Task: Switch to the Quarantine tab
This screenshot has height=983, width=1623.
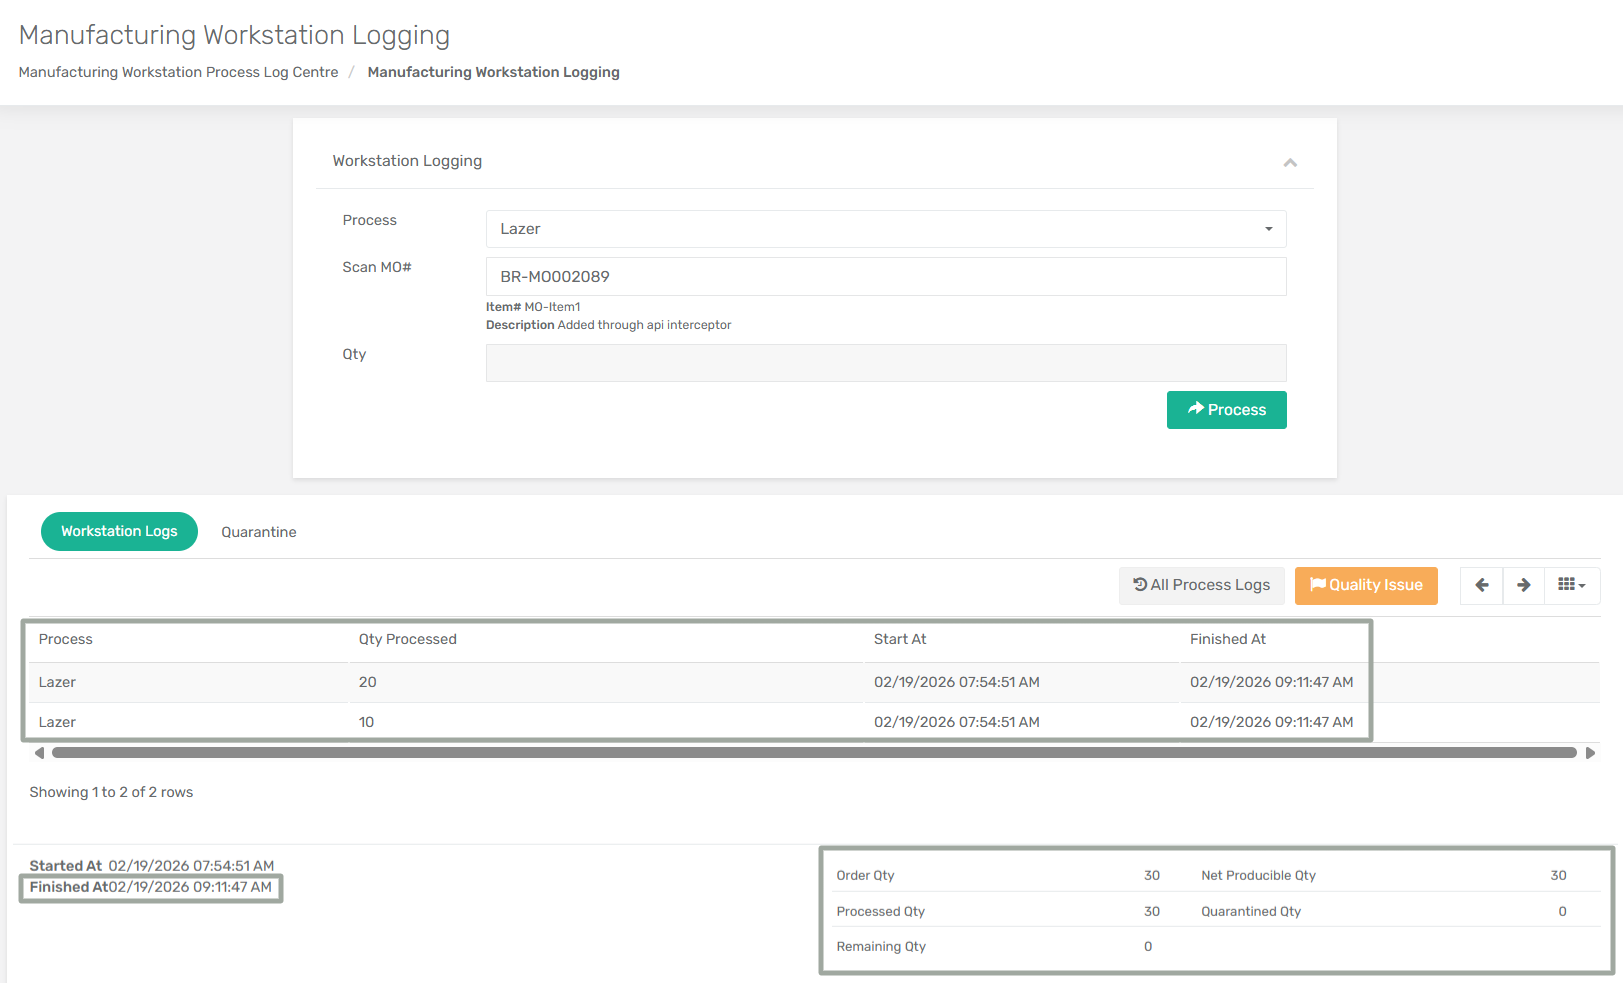Action: (x=259, y=532)
